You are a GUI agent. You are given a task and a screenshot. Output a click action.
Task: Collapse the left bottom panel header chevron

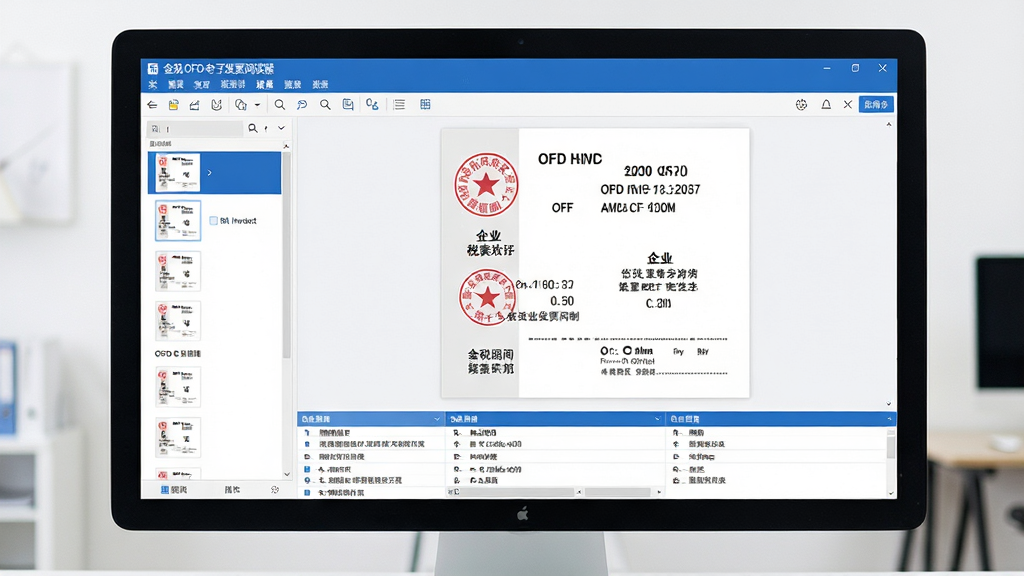click(x=437, y=419)
